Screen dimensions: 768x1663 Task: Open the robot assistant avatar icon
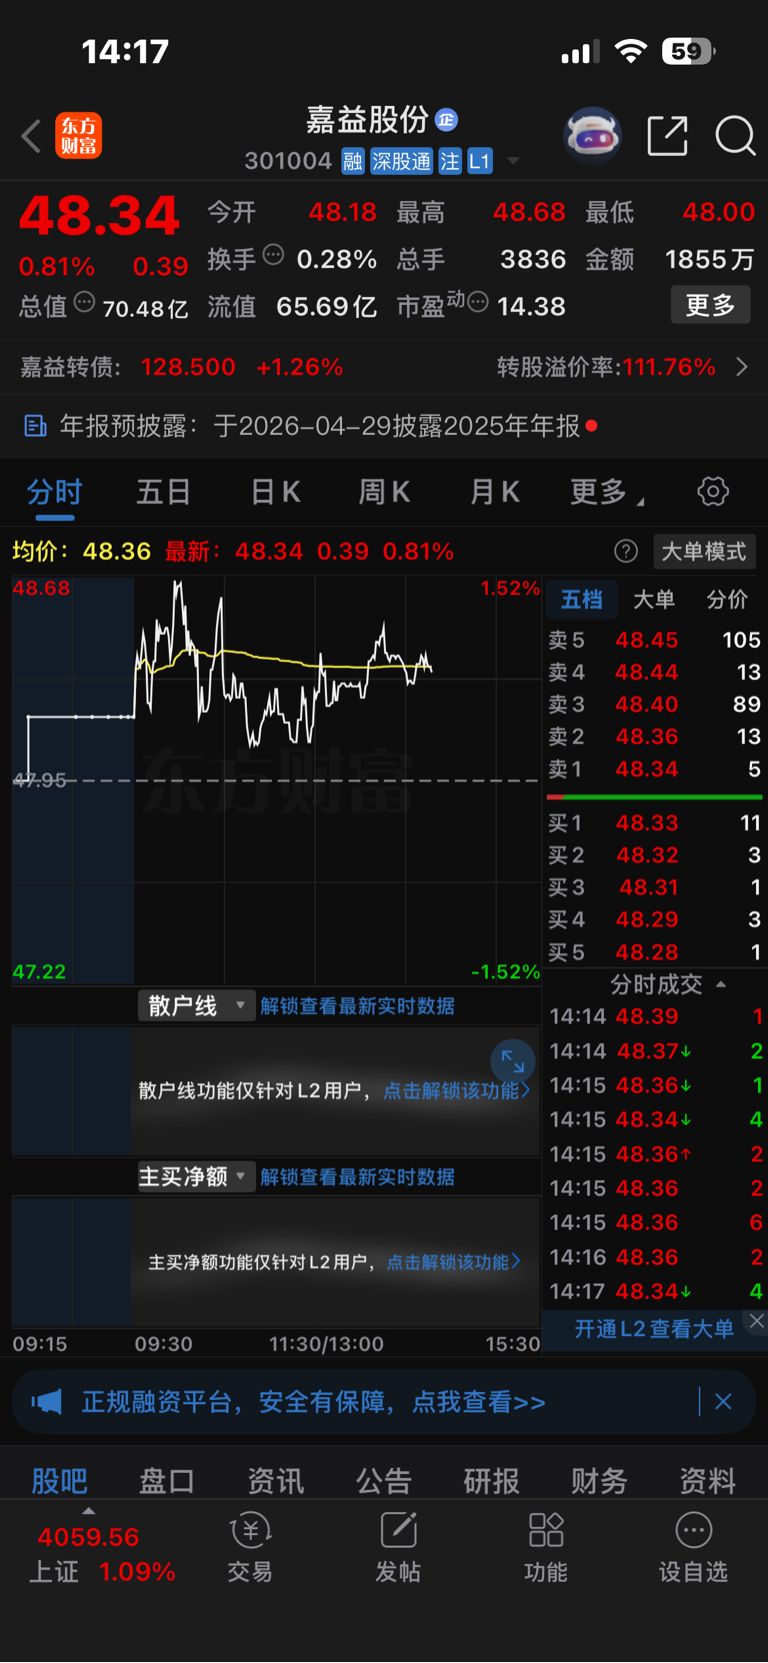(x=592, y=135)
